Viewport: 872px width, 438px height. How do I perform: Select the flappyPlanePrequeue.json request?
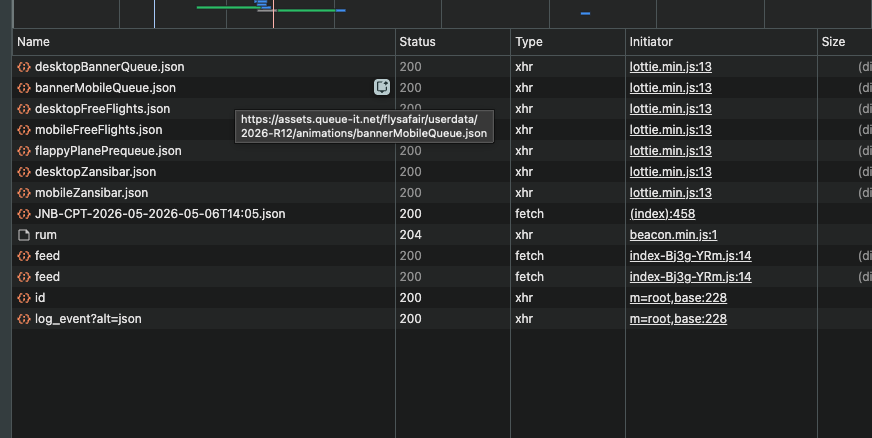(108, 151)
